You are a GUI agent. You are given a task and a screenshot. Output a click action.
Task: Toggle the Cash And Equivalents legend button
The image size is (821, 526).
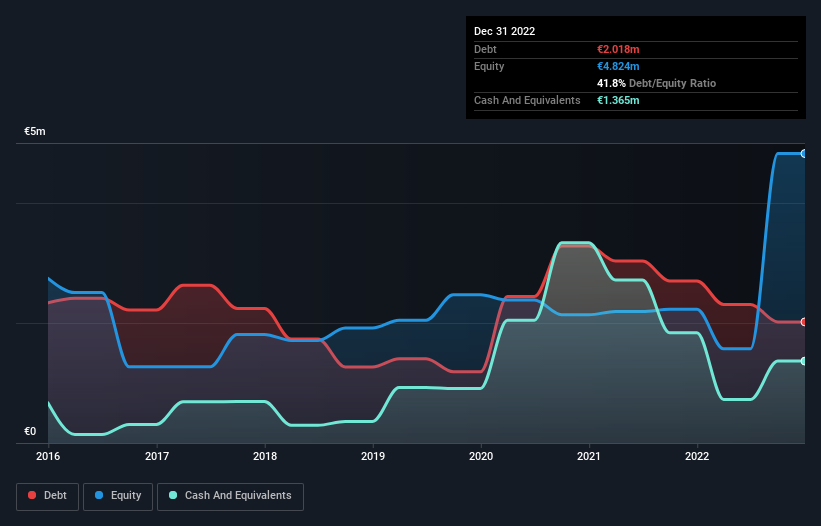(x=230, y=496)
